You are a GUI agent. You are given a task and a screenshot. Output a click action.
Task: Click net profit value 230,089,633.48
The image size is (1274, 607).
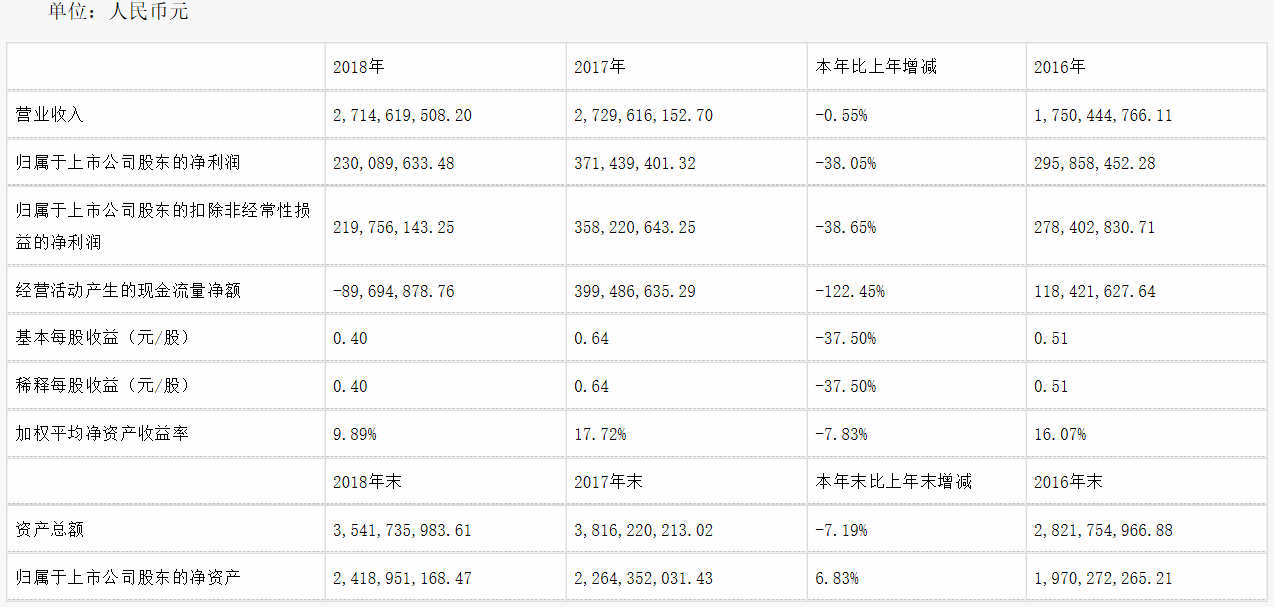[x=394, y=162]
